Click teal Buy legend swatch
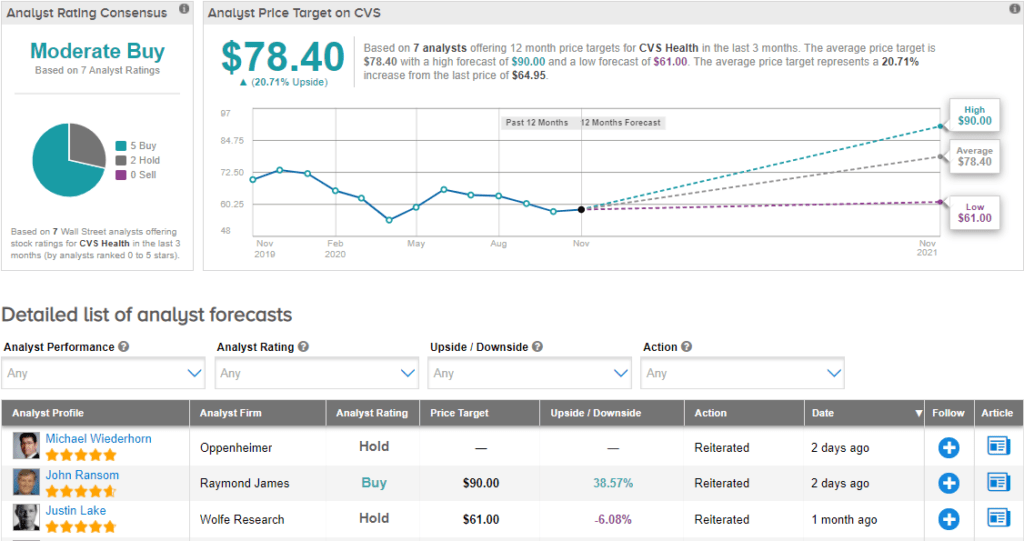This screenshot has width=1024, height=541. point(121,146)
